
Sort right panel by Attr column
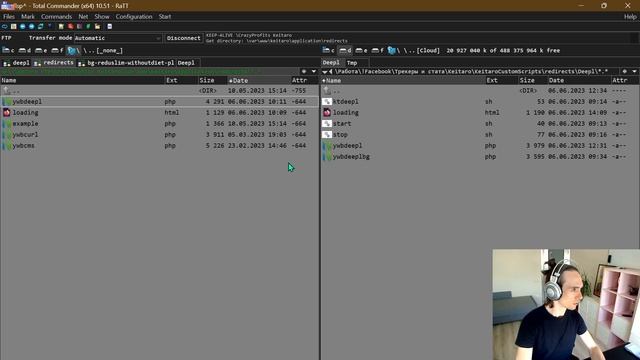point(624,80)
